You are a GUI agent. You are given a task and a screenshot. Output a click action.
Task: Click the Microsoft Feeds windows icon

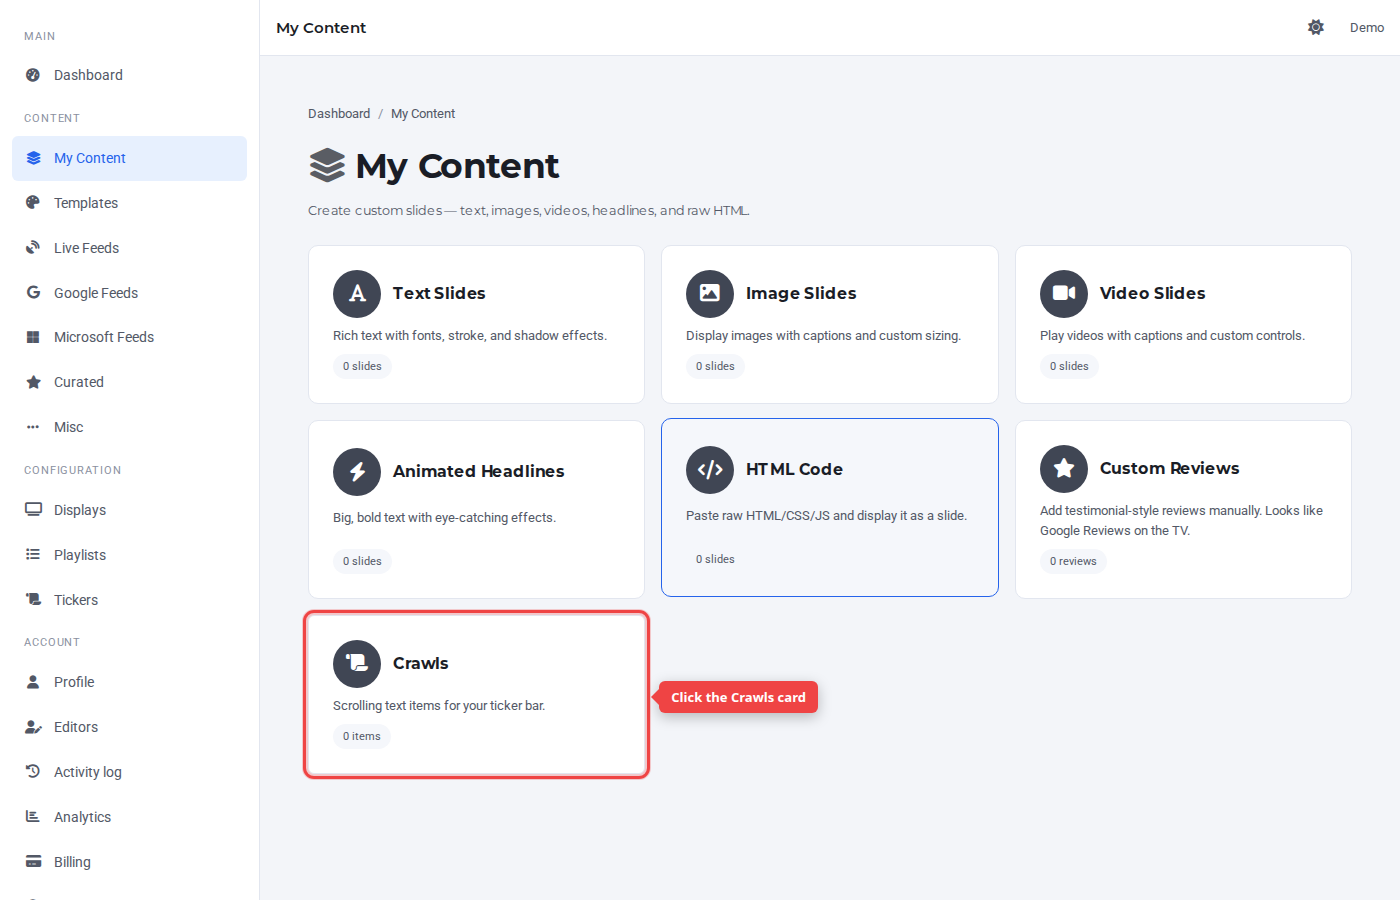[x=33, y=337]
